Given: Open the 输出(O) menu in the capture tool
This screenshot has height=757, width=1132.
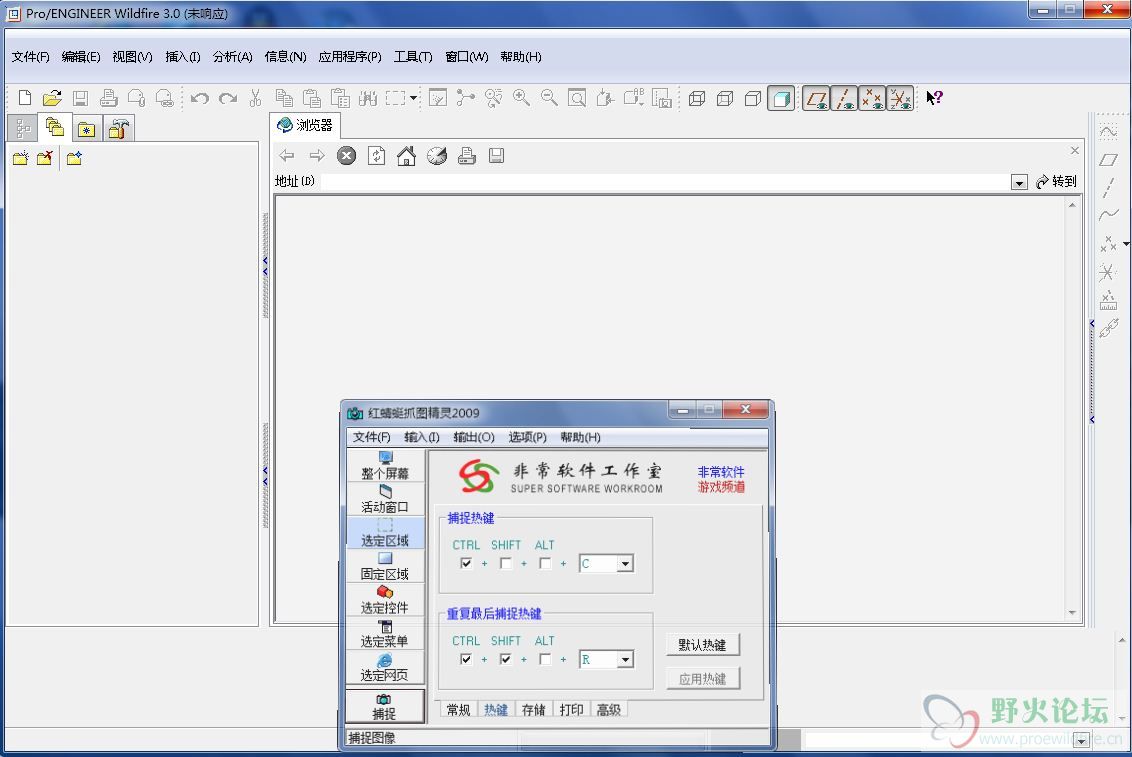Looking at the screenshot, I should click(474, 437).
